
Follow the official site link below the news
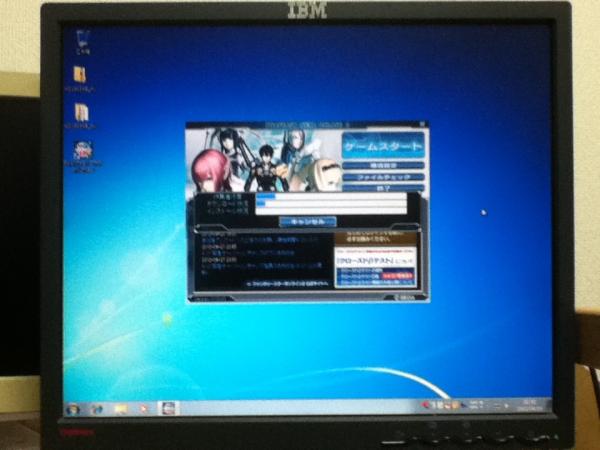[287, 284]
